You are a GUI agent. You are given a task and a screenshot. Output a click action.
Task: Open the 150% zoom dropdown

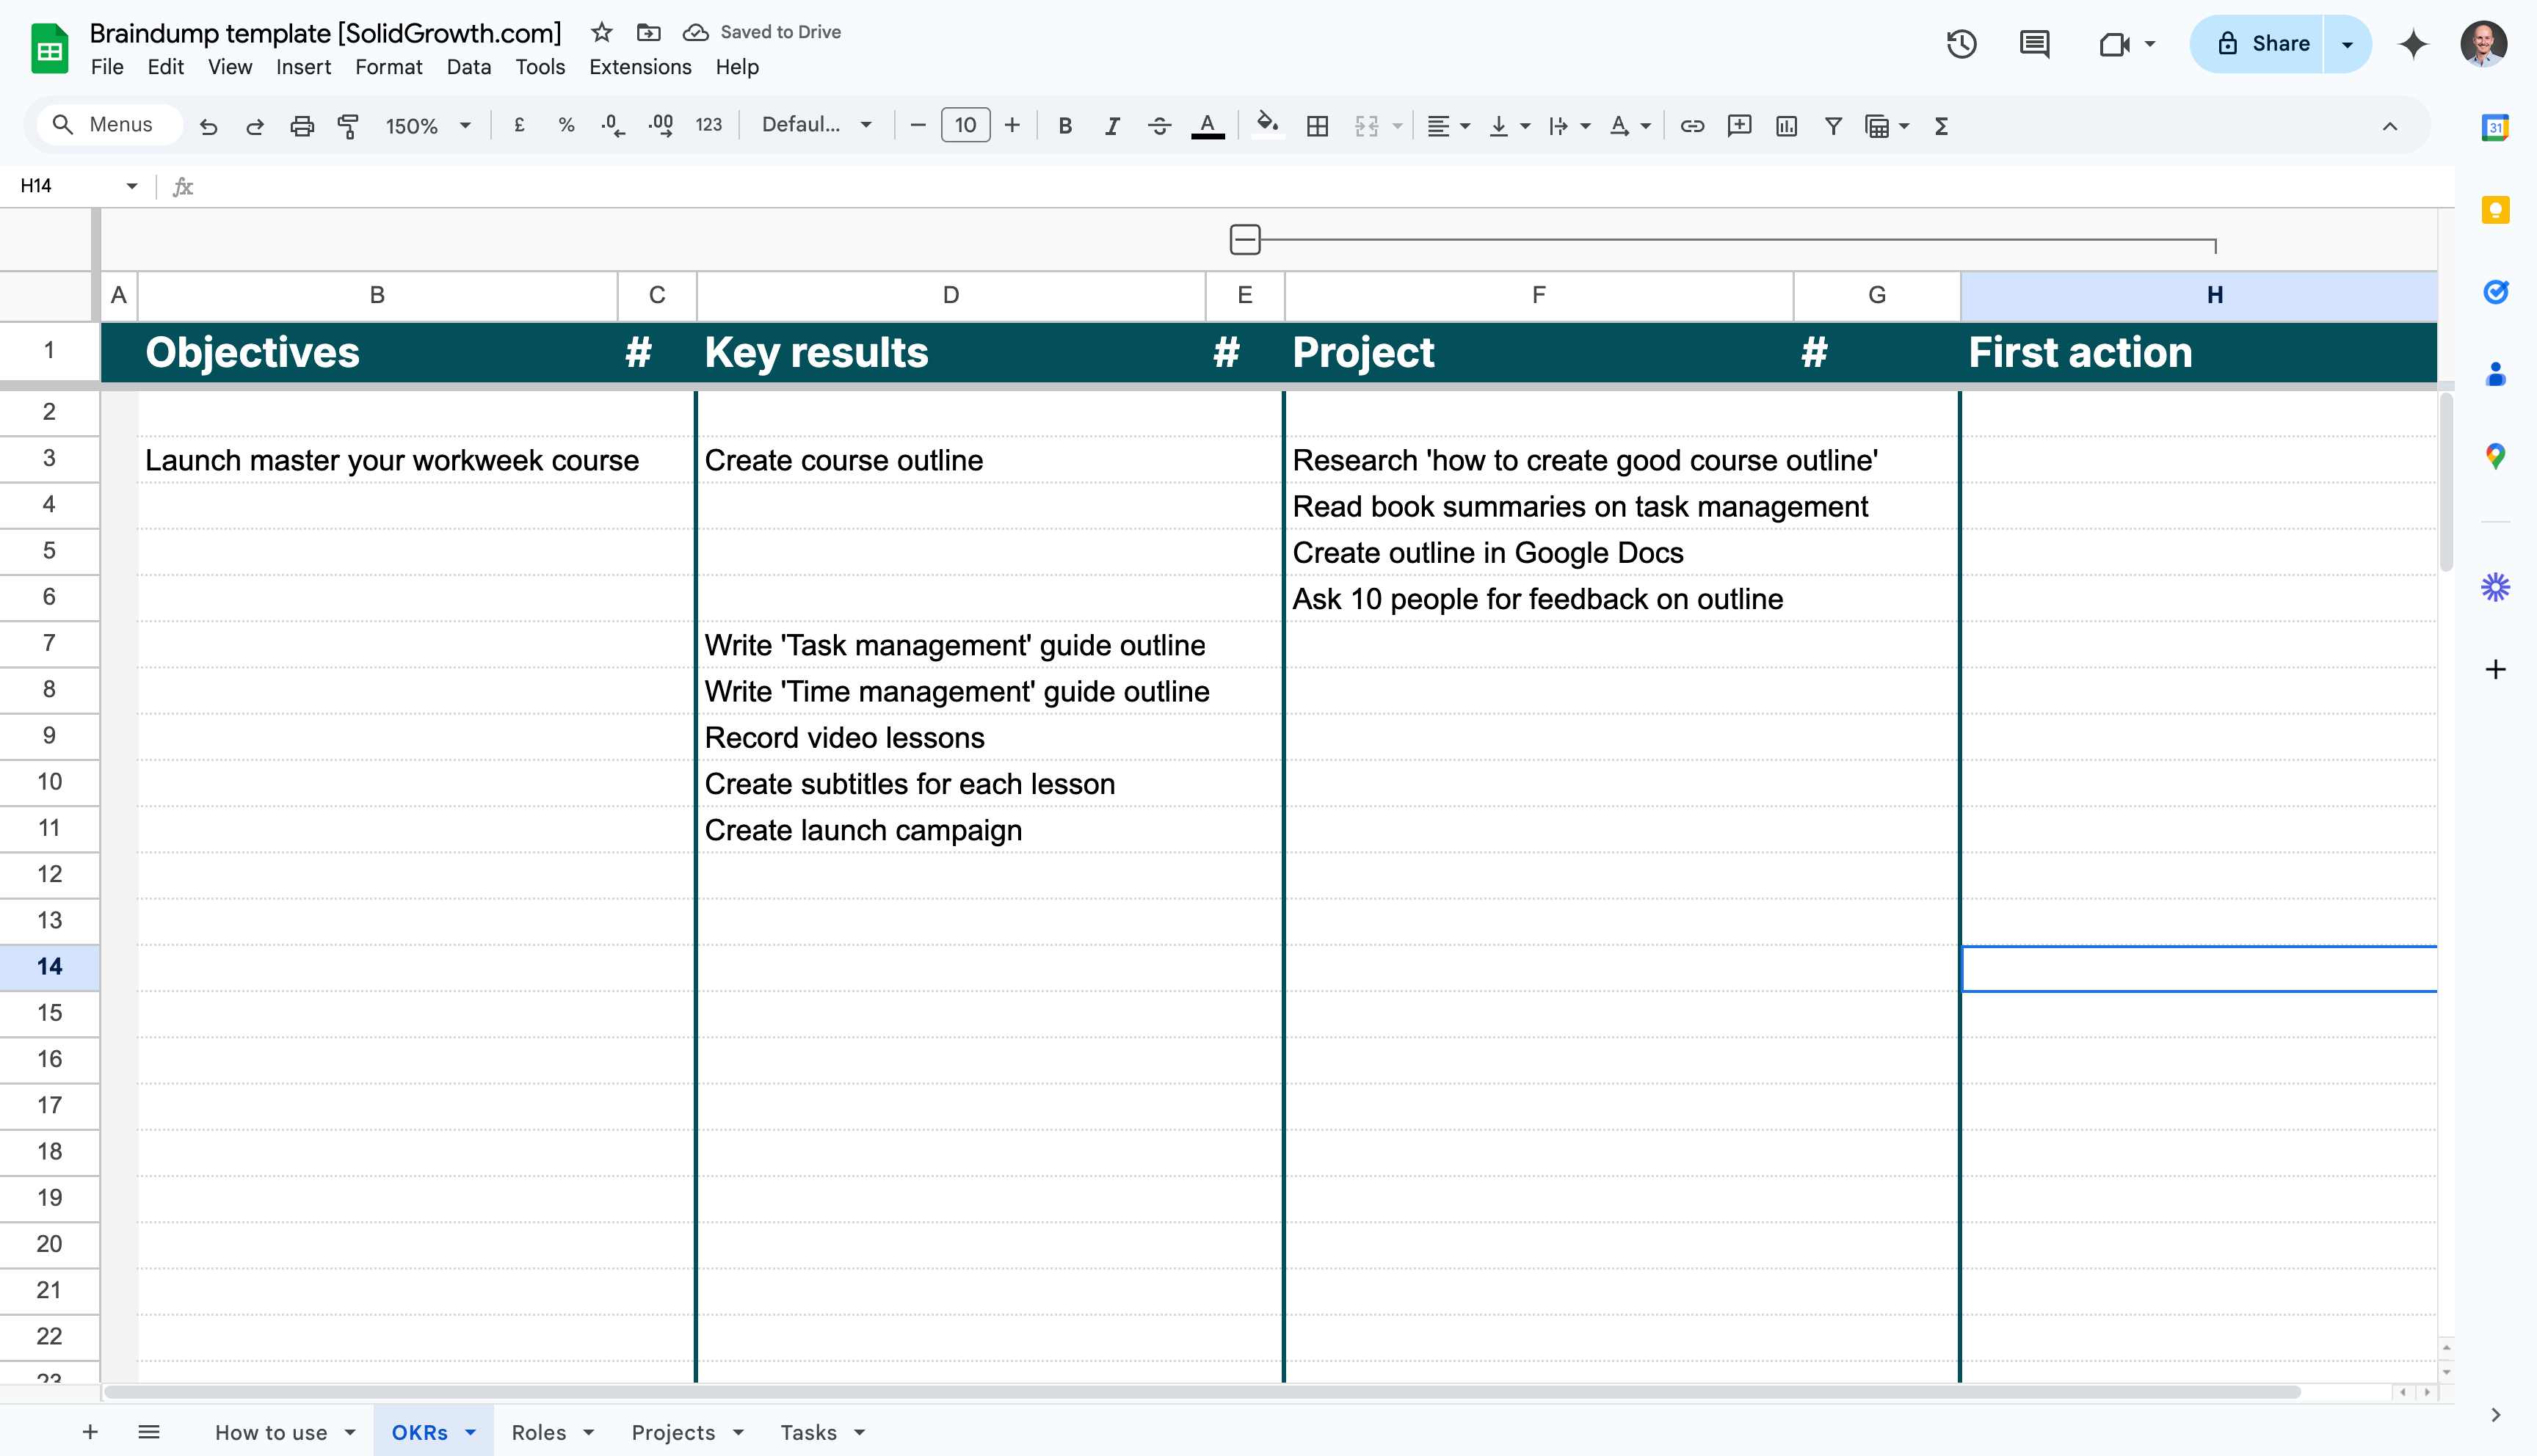point(428,126)
